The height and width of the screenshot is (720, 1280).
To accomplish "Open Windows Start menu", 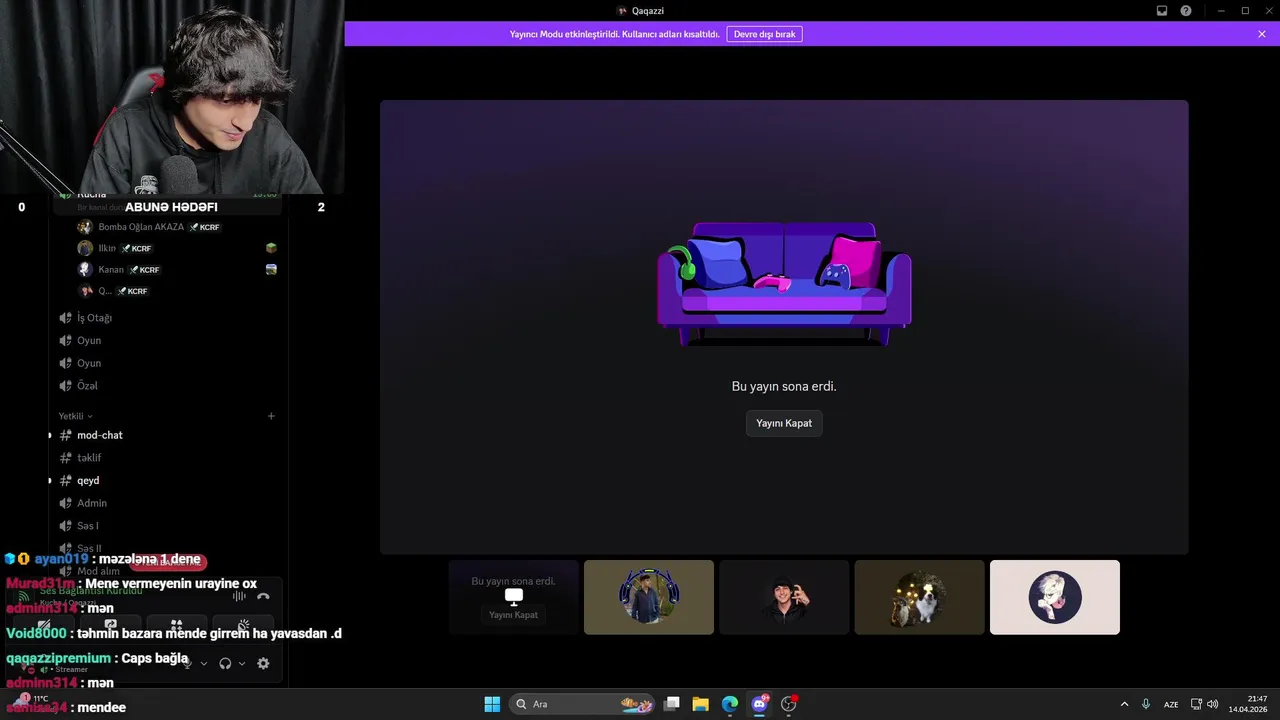I will tap(492, 704).
